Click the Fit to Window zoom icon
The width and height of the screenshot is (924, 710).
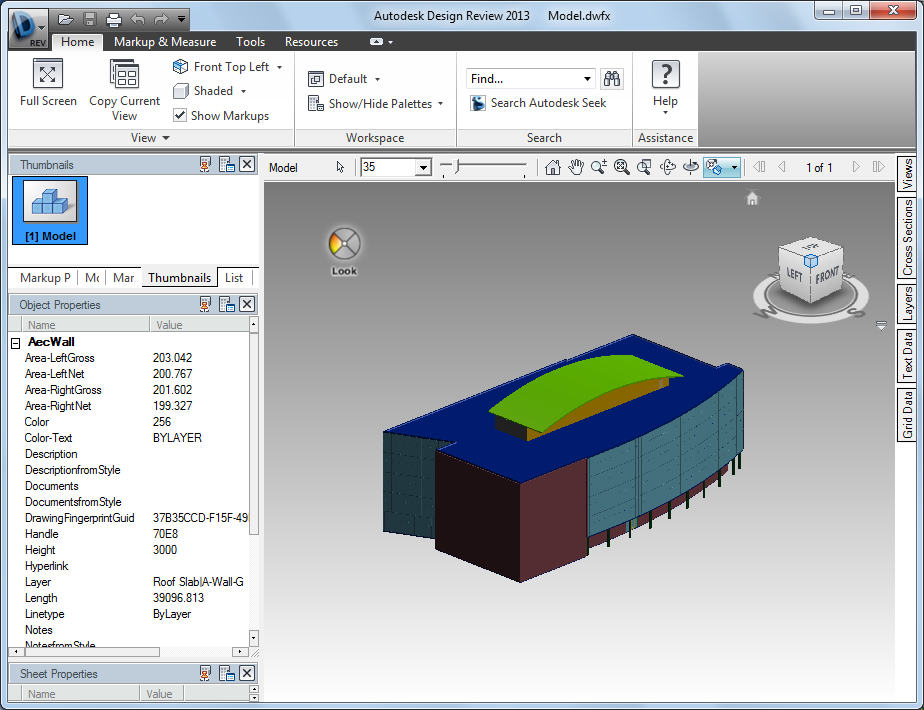pos(622,167)
